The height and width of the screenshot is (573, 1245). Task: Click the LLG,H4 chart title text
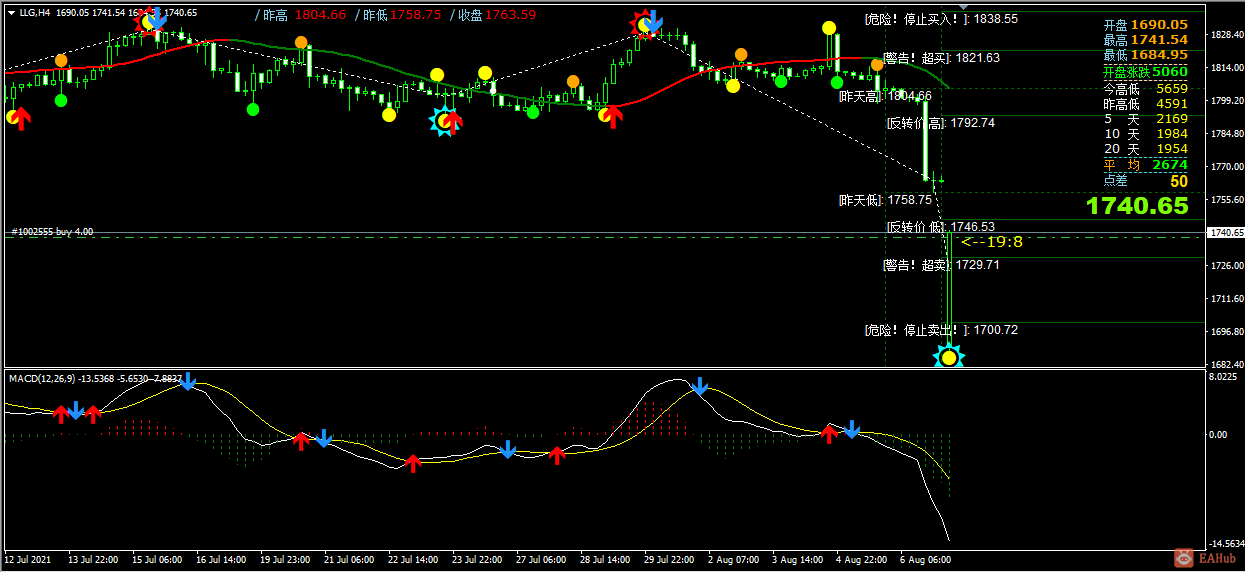[x=35, y=13]
